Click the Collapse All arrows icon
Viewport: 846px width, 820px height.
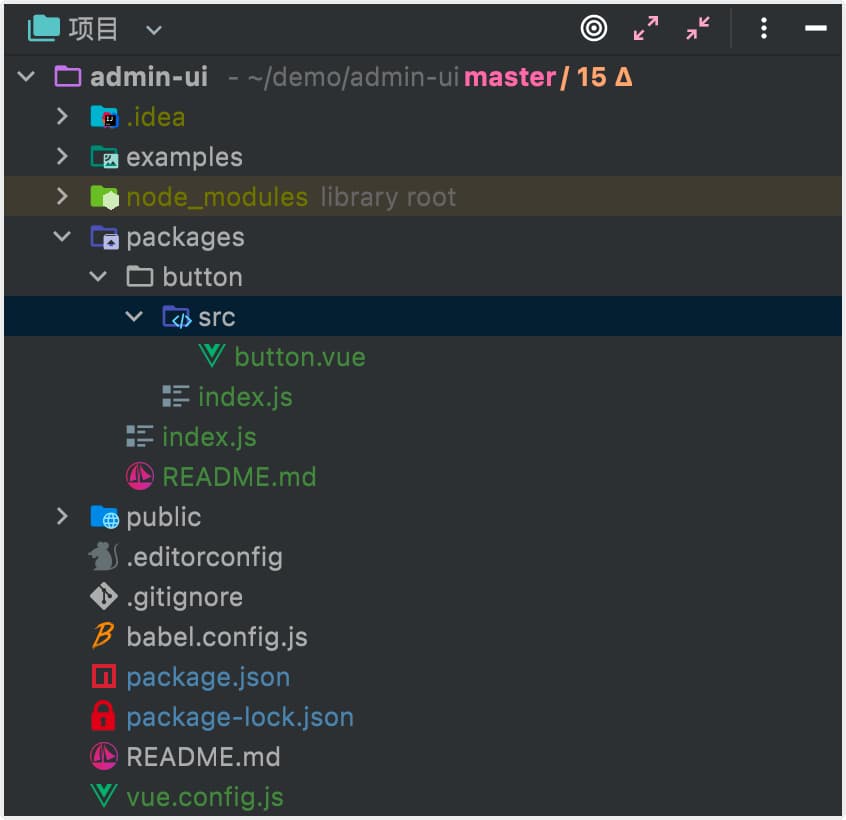[698, 28]
